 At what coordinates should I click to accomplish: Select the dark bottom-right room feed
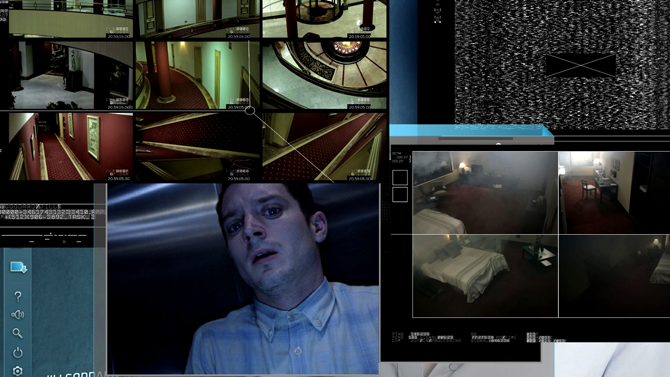[x=614, y=276]
